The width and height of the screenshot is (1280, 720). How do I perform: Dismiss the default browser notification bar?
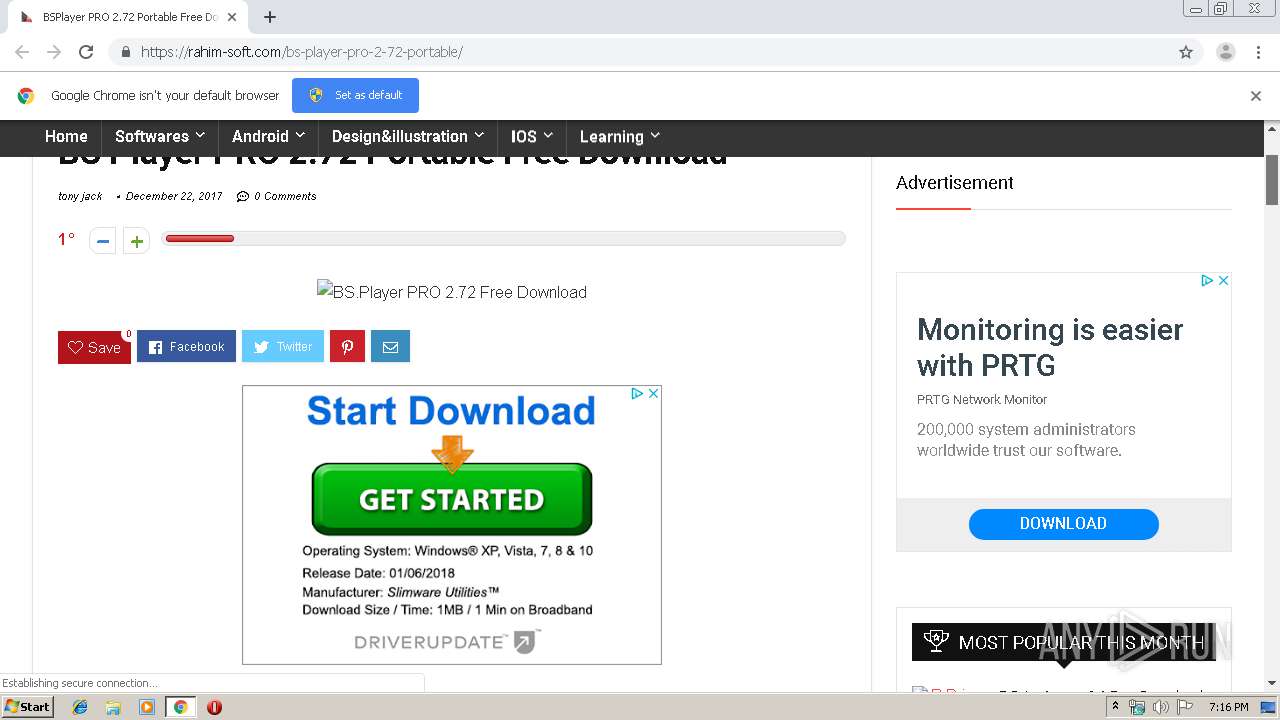point(1256,96)
